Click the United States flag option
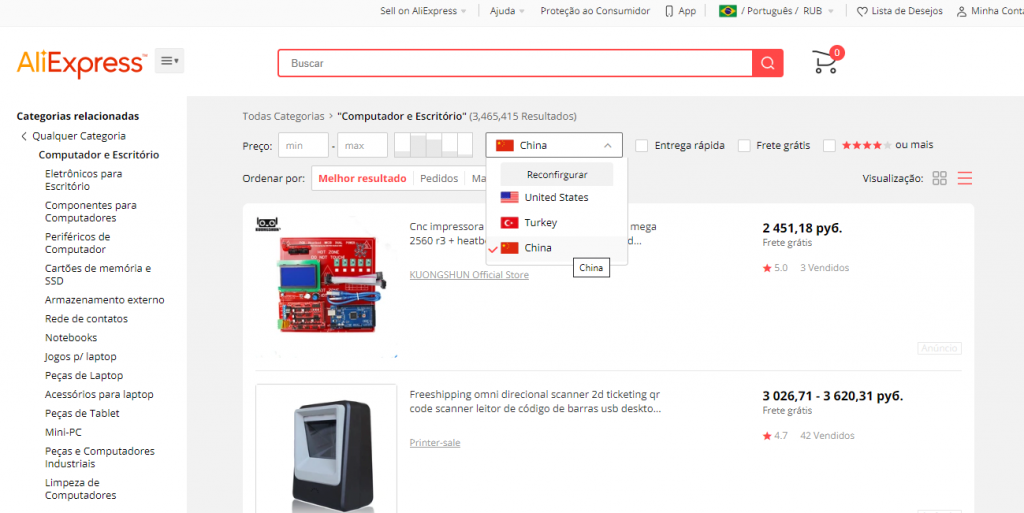This screenshot has height=513, width=1024. coord(509,197)
